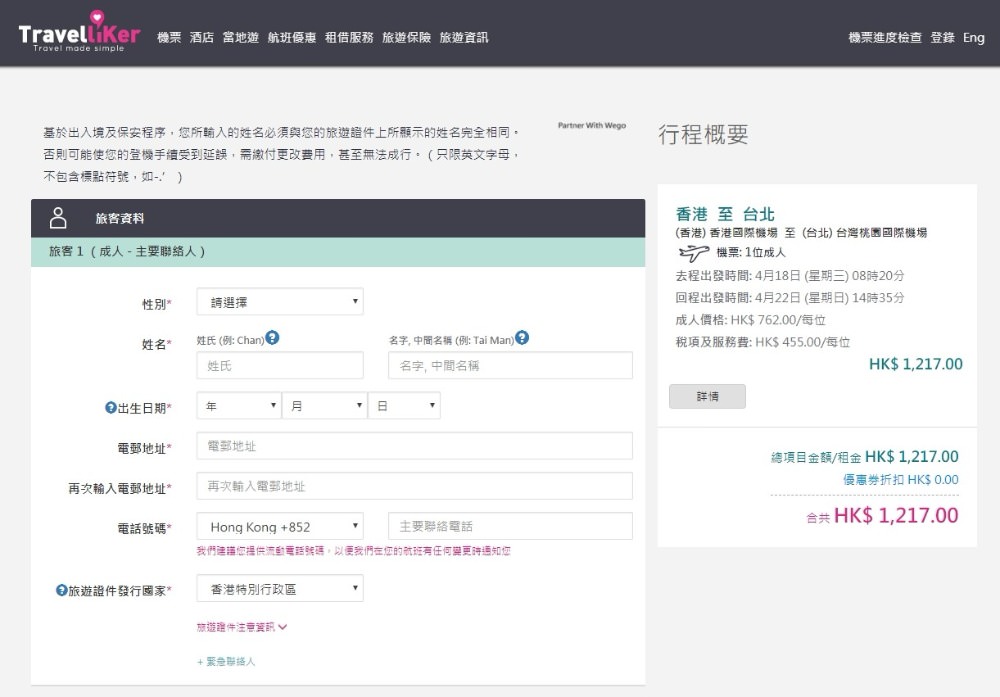Click the 電郵地址 input field
1000x697 pixels.
[414, 446]
